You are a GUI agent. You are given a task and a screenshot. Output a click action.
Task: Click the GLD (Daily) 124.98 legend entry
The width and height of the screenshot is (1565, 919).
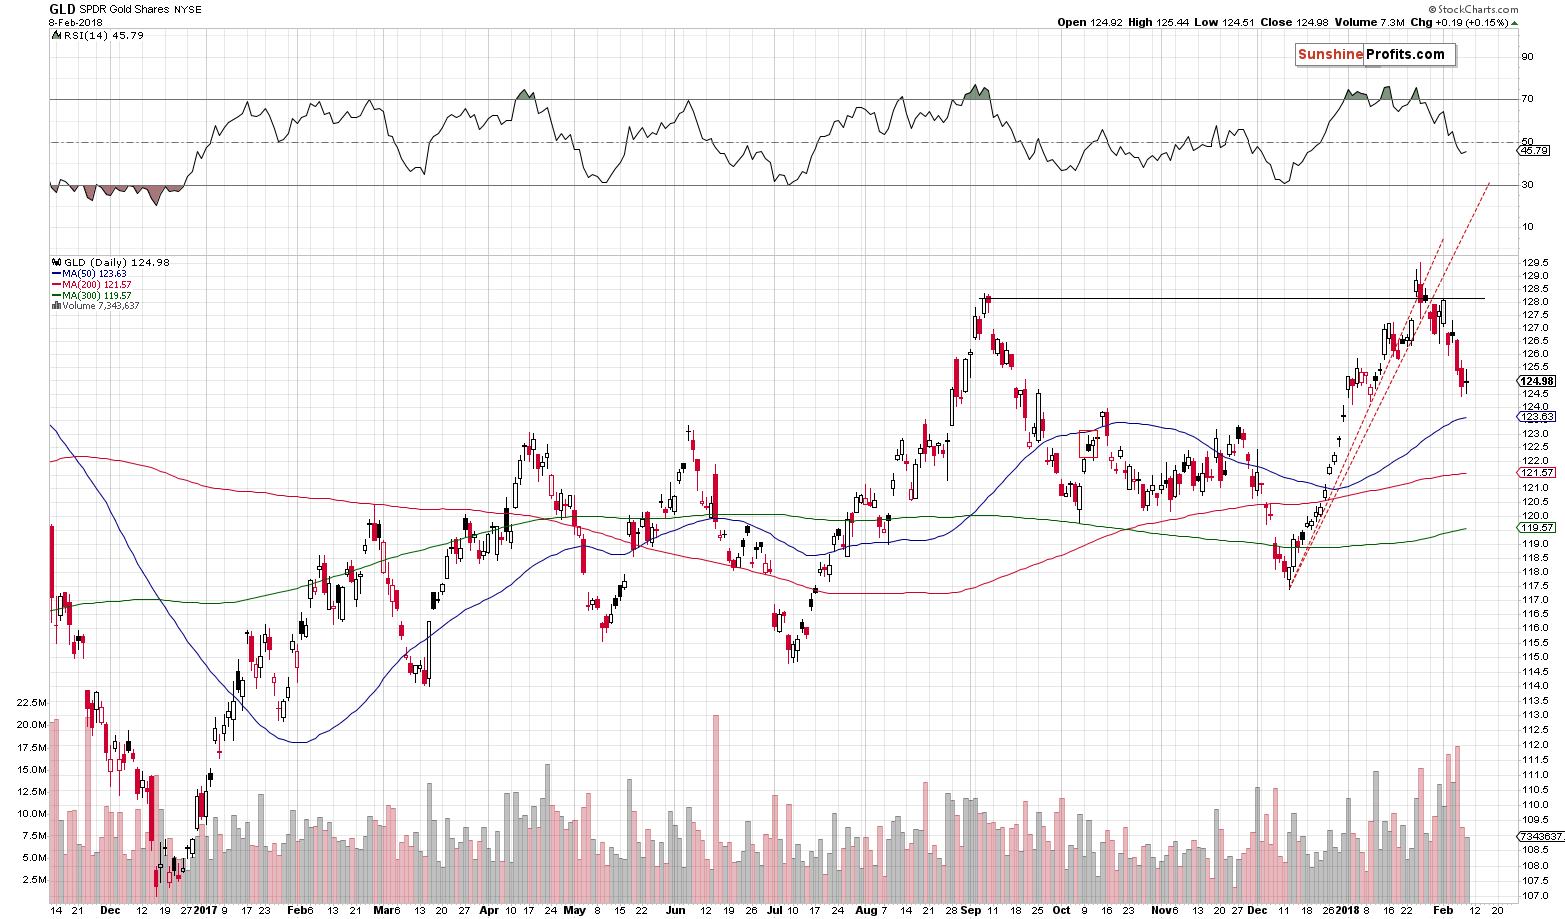110,263
